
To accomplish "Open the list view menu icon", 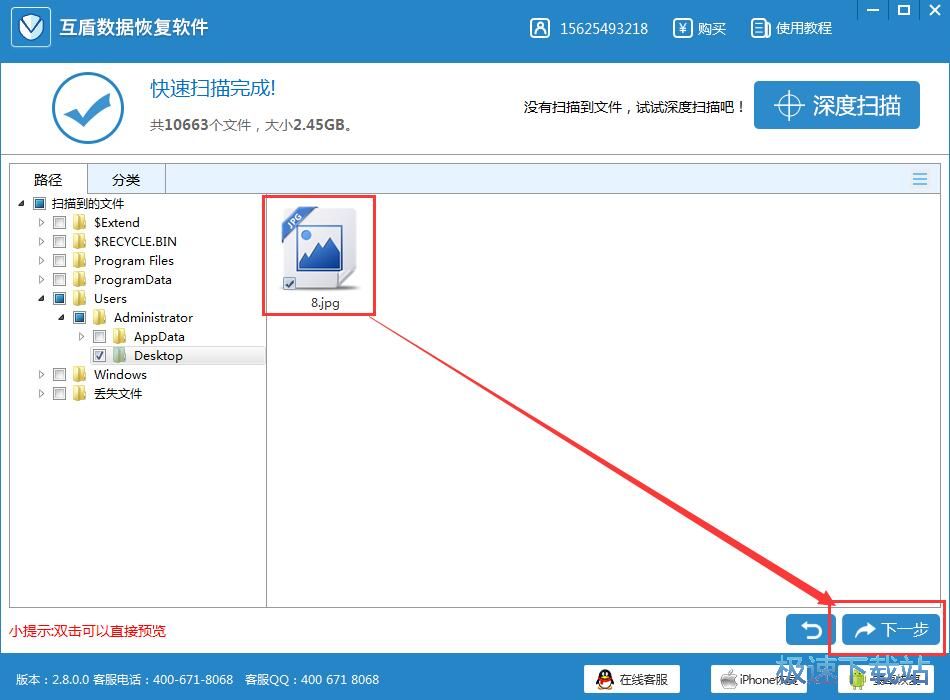I will pyautogui.click(x=920, y=179).
